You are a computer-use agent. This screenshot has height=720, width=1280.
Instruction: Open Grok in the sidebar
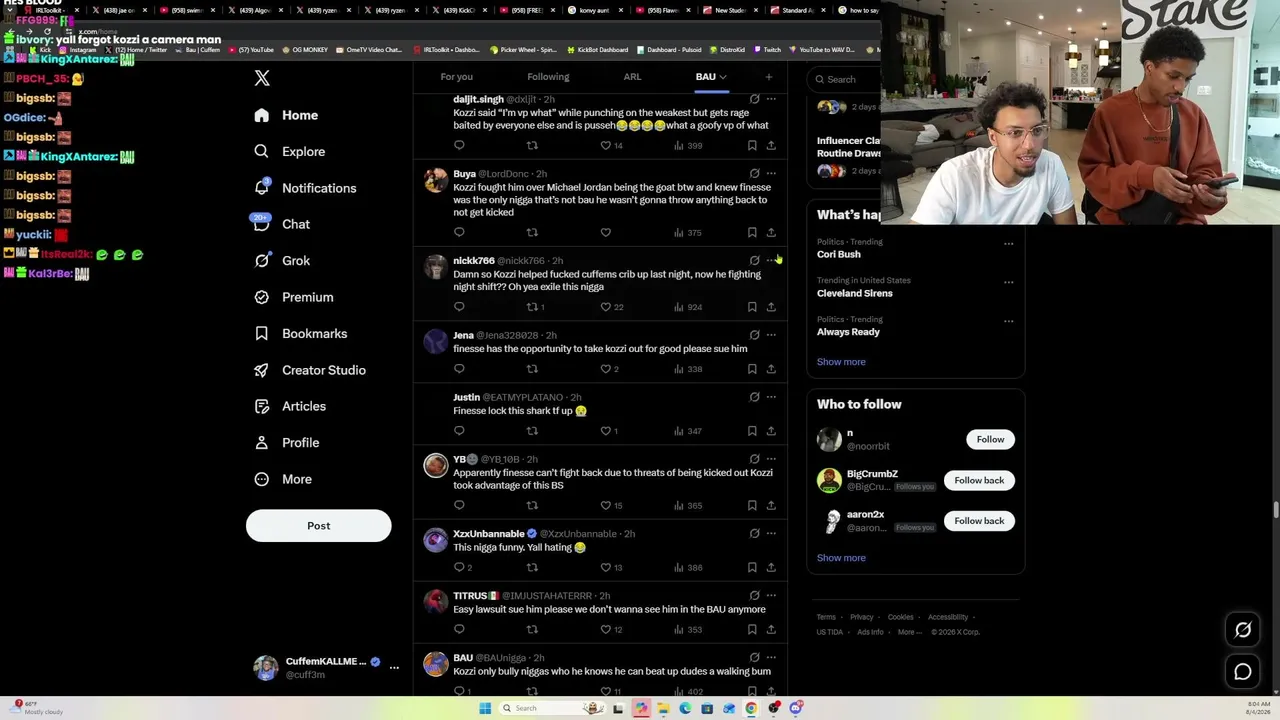click(x=282, y=260)
